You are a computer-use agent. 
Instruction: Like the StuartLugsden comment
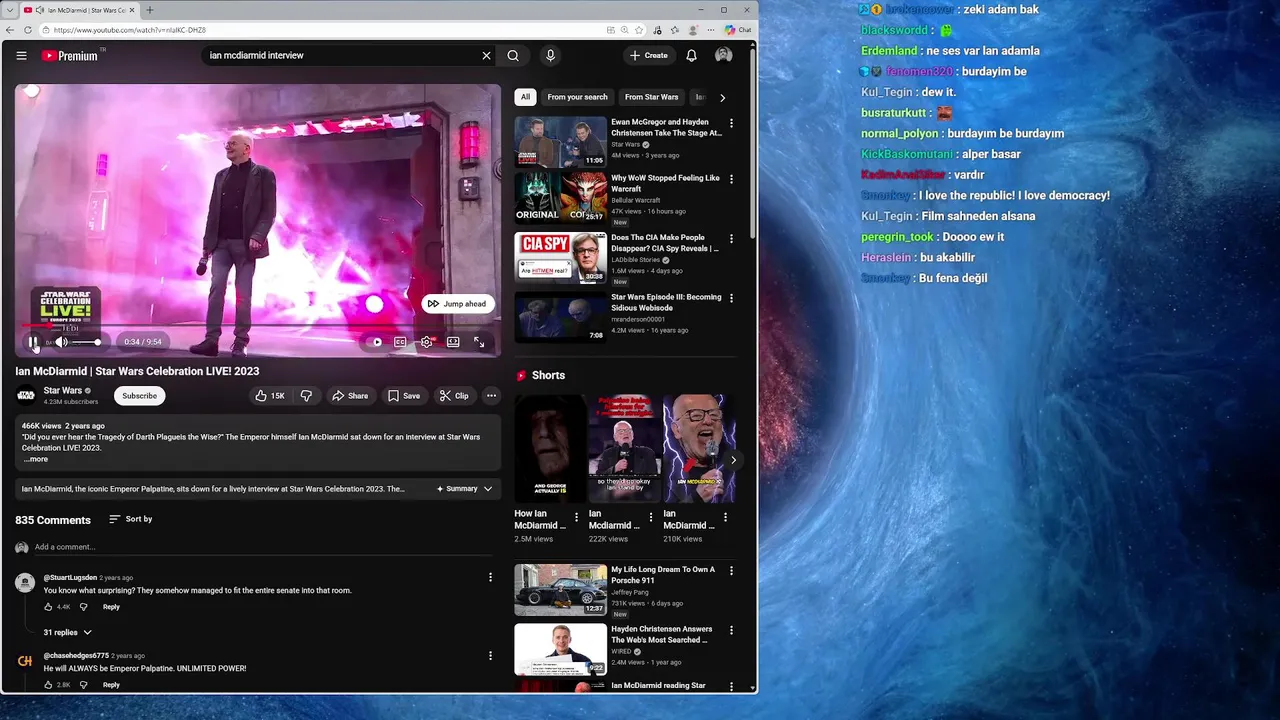(x=48, y=607)
